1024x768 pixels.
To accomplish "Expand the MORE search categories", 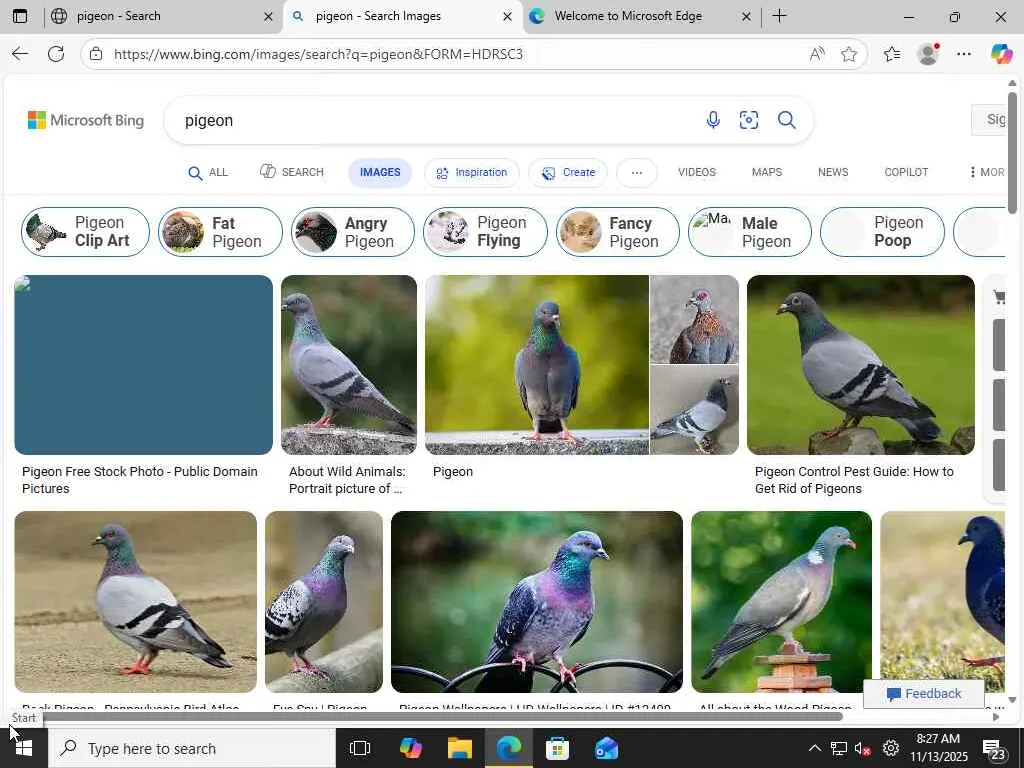I will [x=987, y=172].
